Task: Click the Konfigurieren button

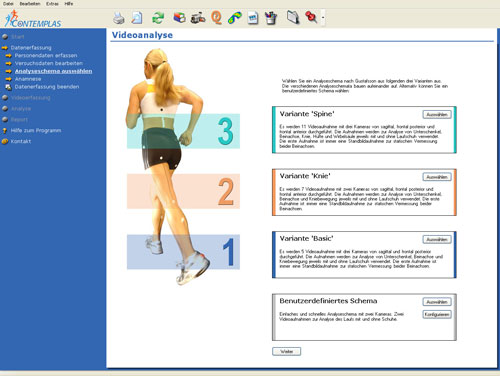Action: [x=437, y=314]
